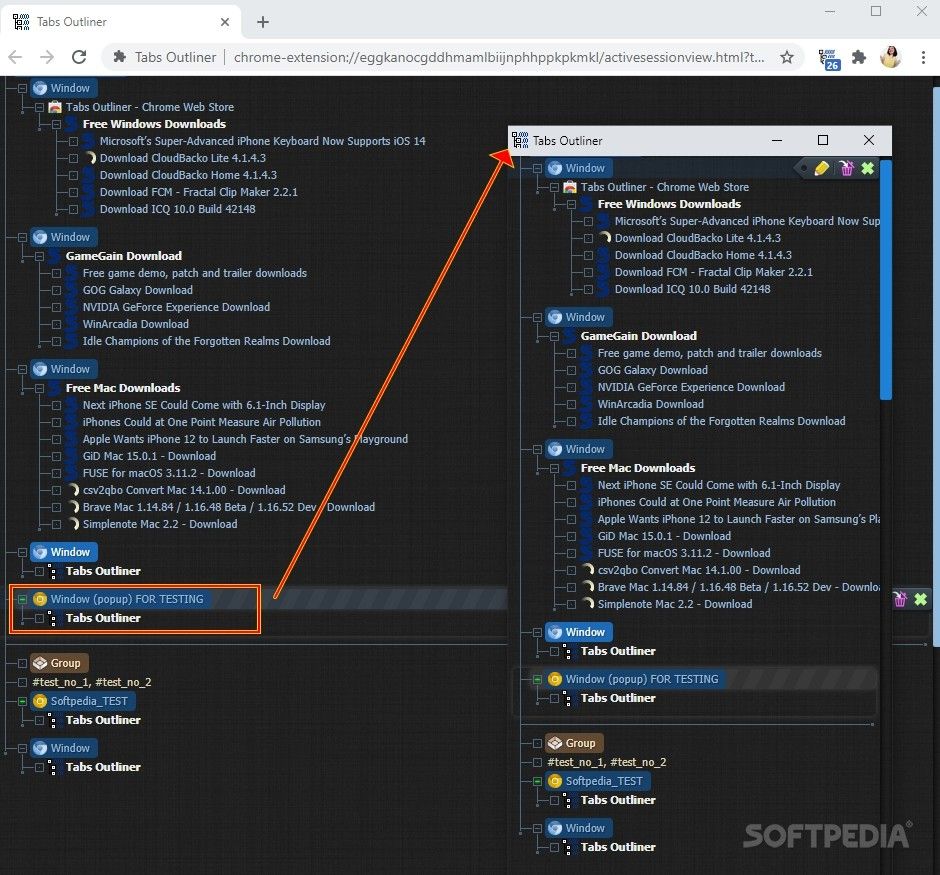The height and width of the screenshot is (875, 940).
Task: Click the yellow popup-window icon of FOR TESTING in the main window
Action: [40, 599]
